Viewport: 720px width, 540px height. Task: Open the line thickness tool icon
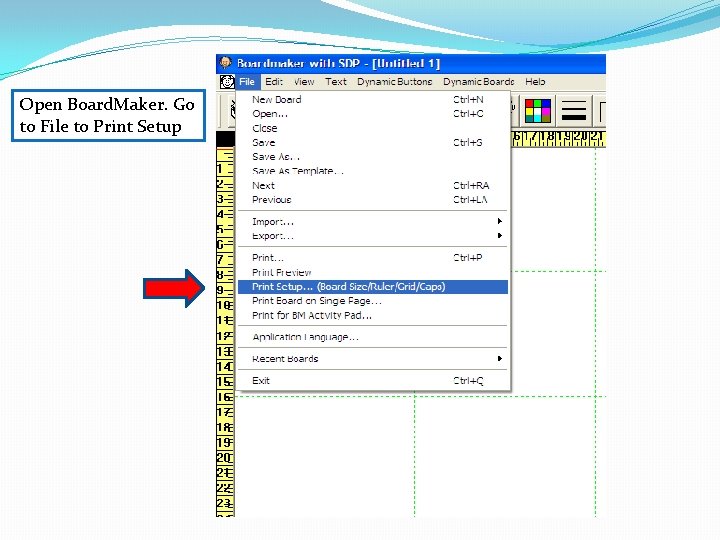[574, 111]
